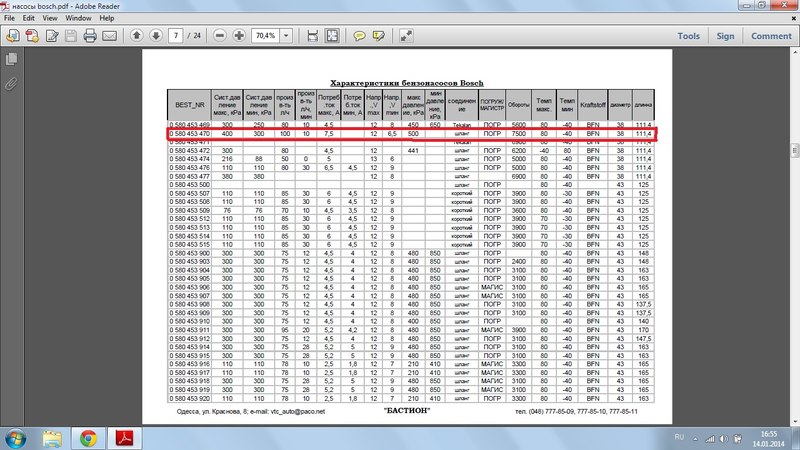800x450 pixels.
Task: Open the page thumbnails panel
Action: [11, 61]
